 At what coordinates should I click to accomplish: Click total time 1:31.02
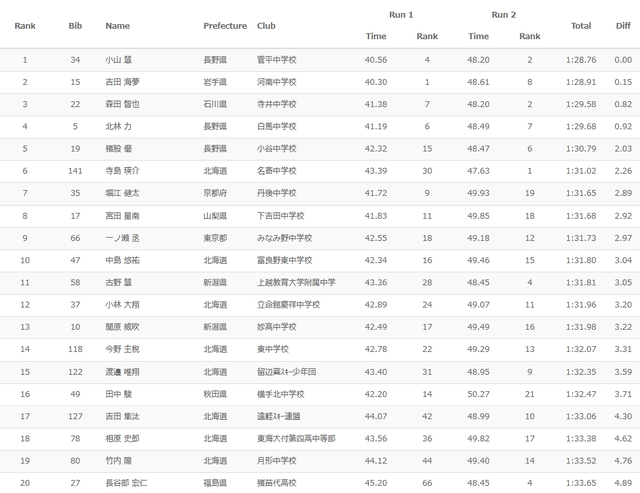pos(581,171)
